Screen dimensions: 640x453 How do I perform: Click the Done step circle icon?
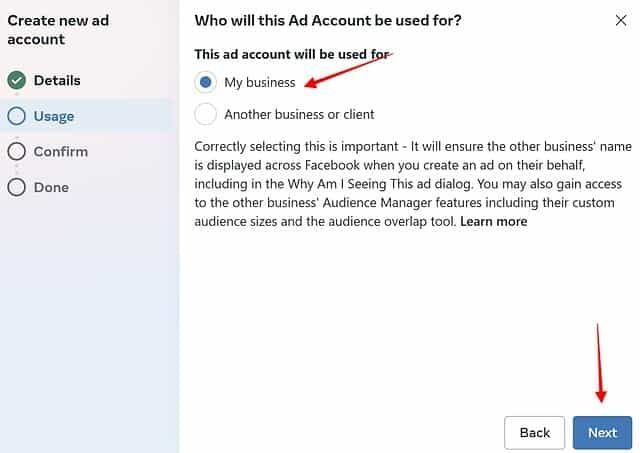[17, 187]
